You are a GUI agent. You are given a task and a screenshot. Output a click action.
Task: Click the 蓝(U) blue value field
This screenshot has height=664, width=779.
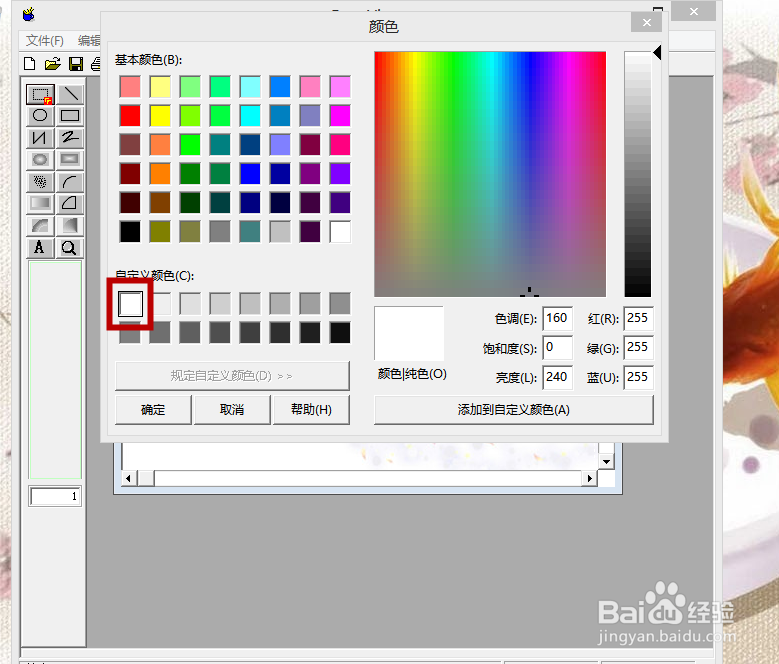pyautogui.click(x=639, y=377)
